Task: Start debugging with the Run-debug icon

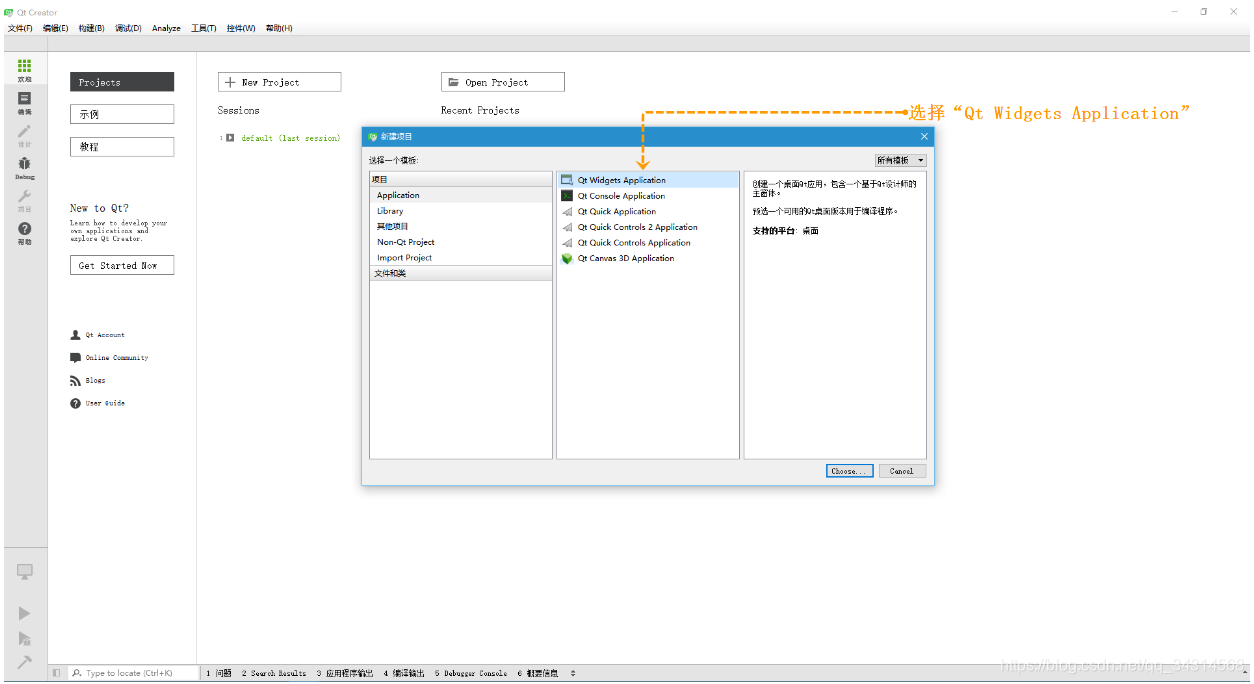Action: [25, 638]
